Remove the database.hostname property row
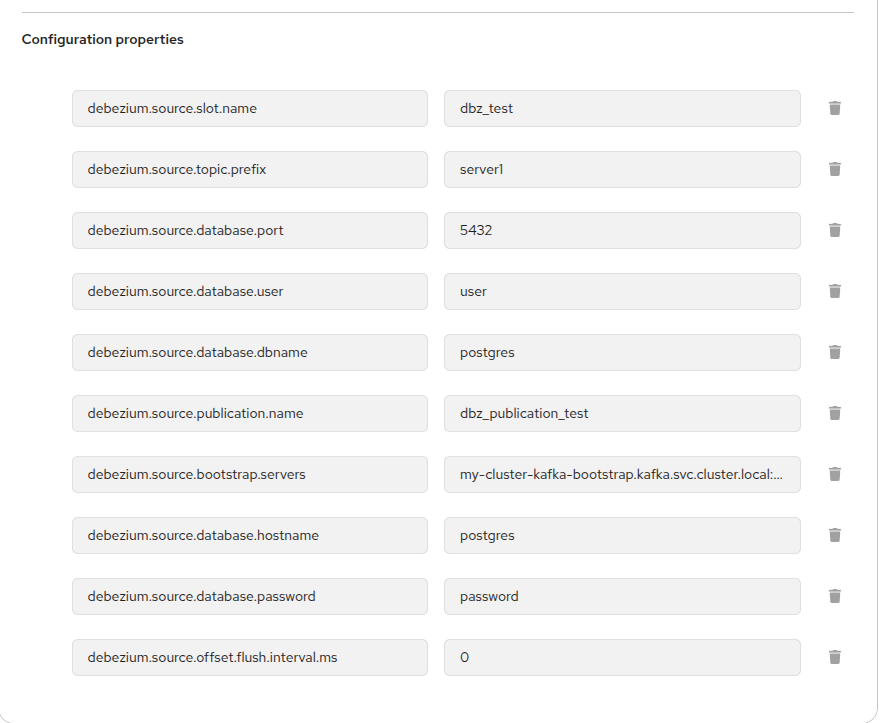The width and height of the screenshot is (883, 723). (x=835, y=535)
